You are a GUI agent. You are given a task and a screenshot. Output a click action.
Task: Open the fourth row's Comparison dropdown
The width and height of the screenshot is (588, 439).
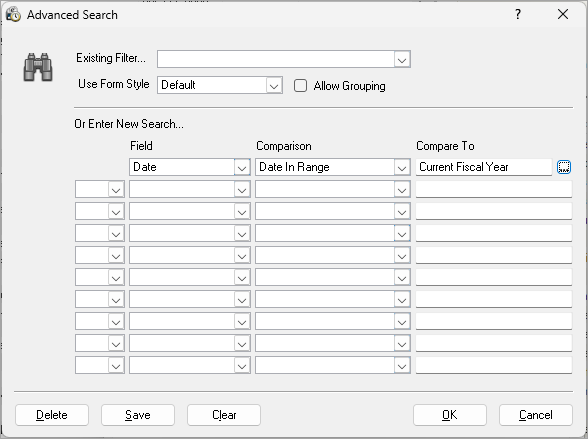[x=402, y=234]
